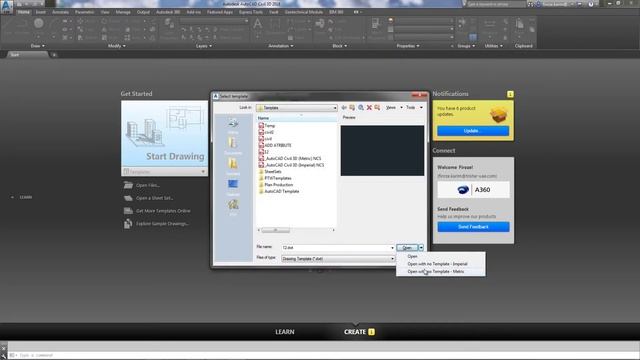
Task: Open Desktop in the places sidebar
Action: point(233,187)
